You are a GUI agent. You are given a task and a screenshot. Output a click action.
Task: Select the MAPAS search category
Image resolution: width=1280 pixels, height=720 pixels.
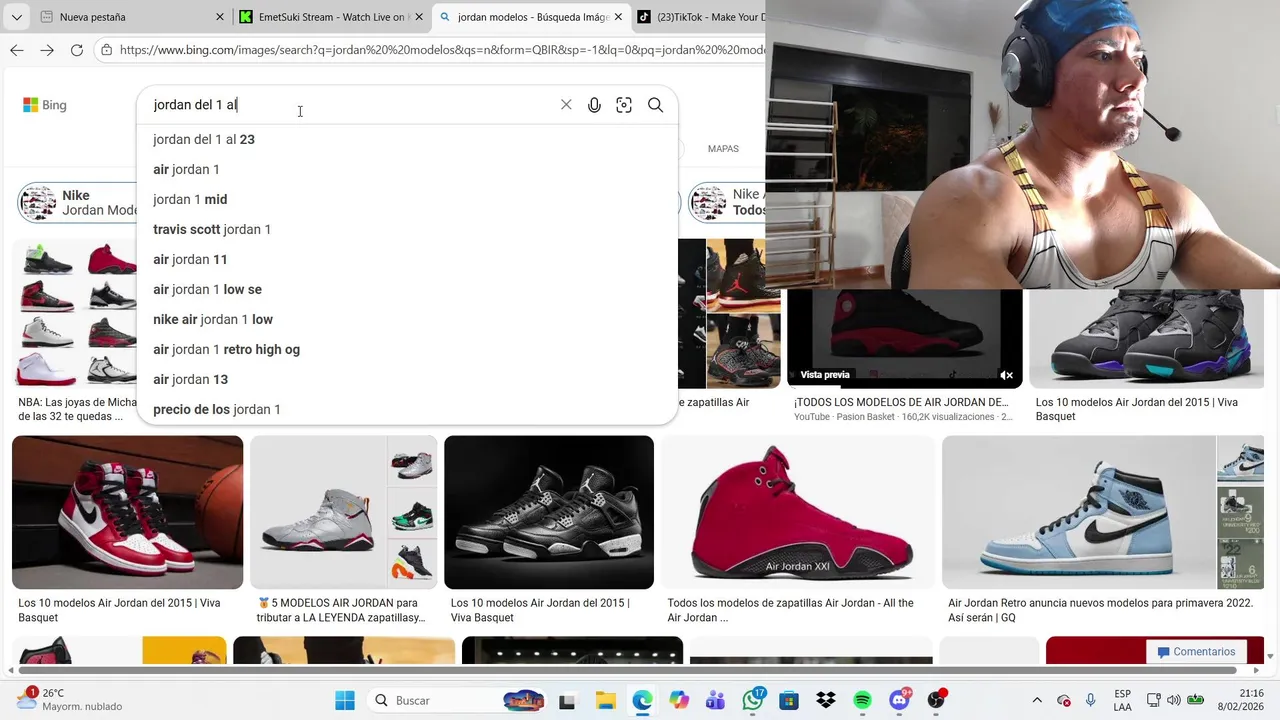tap(723, 149)
